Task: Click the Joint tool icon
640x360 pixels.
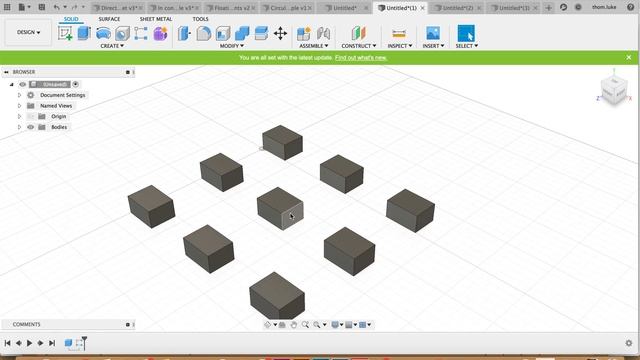Action: click(x=323, y=33)
